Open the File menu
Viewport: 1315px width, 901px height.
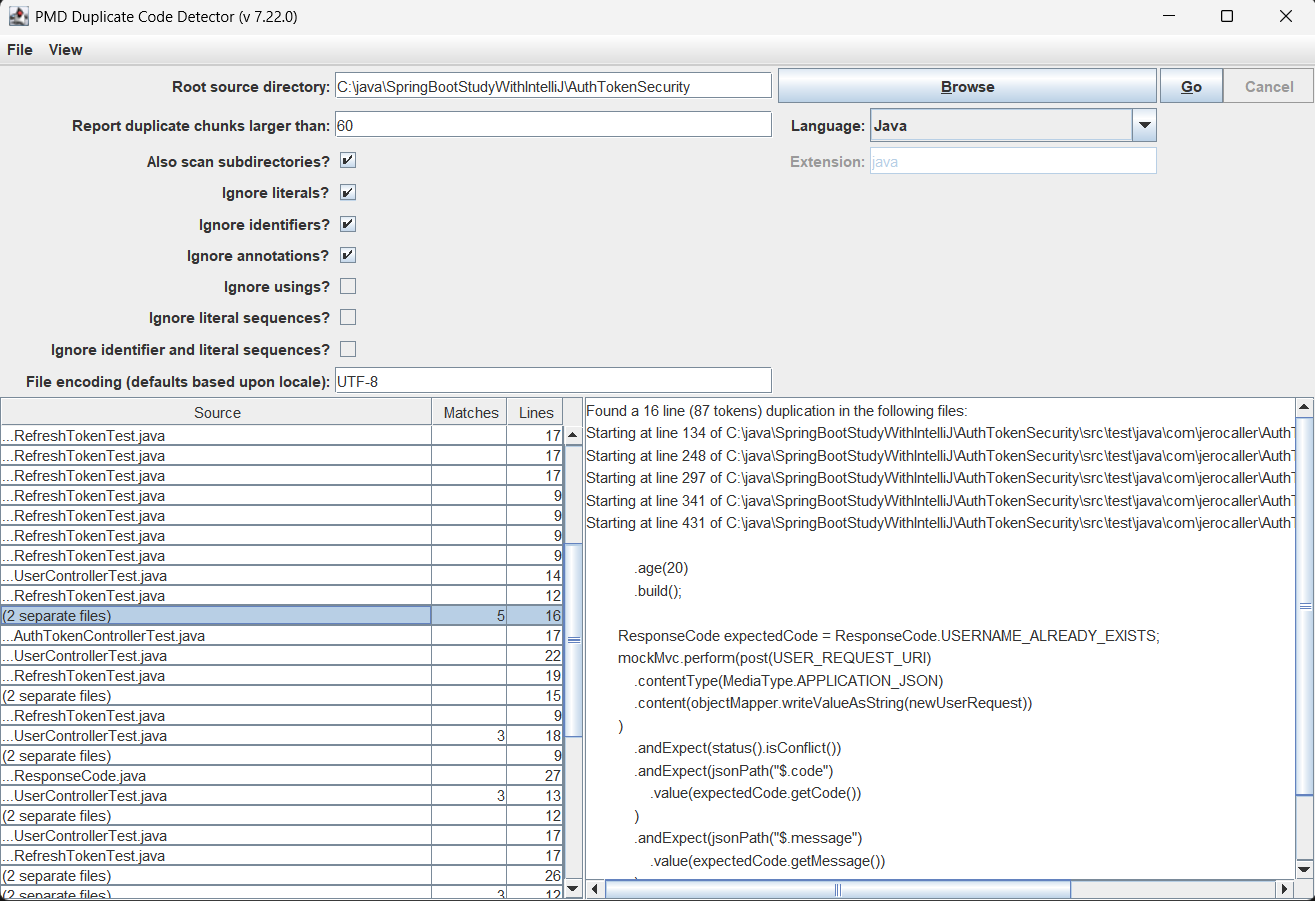click(x=20, y=50)
